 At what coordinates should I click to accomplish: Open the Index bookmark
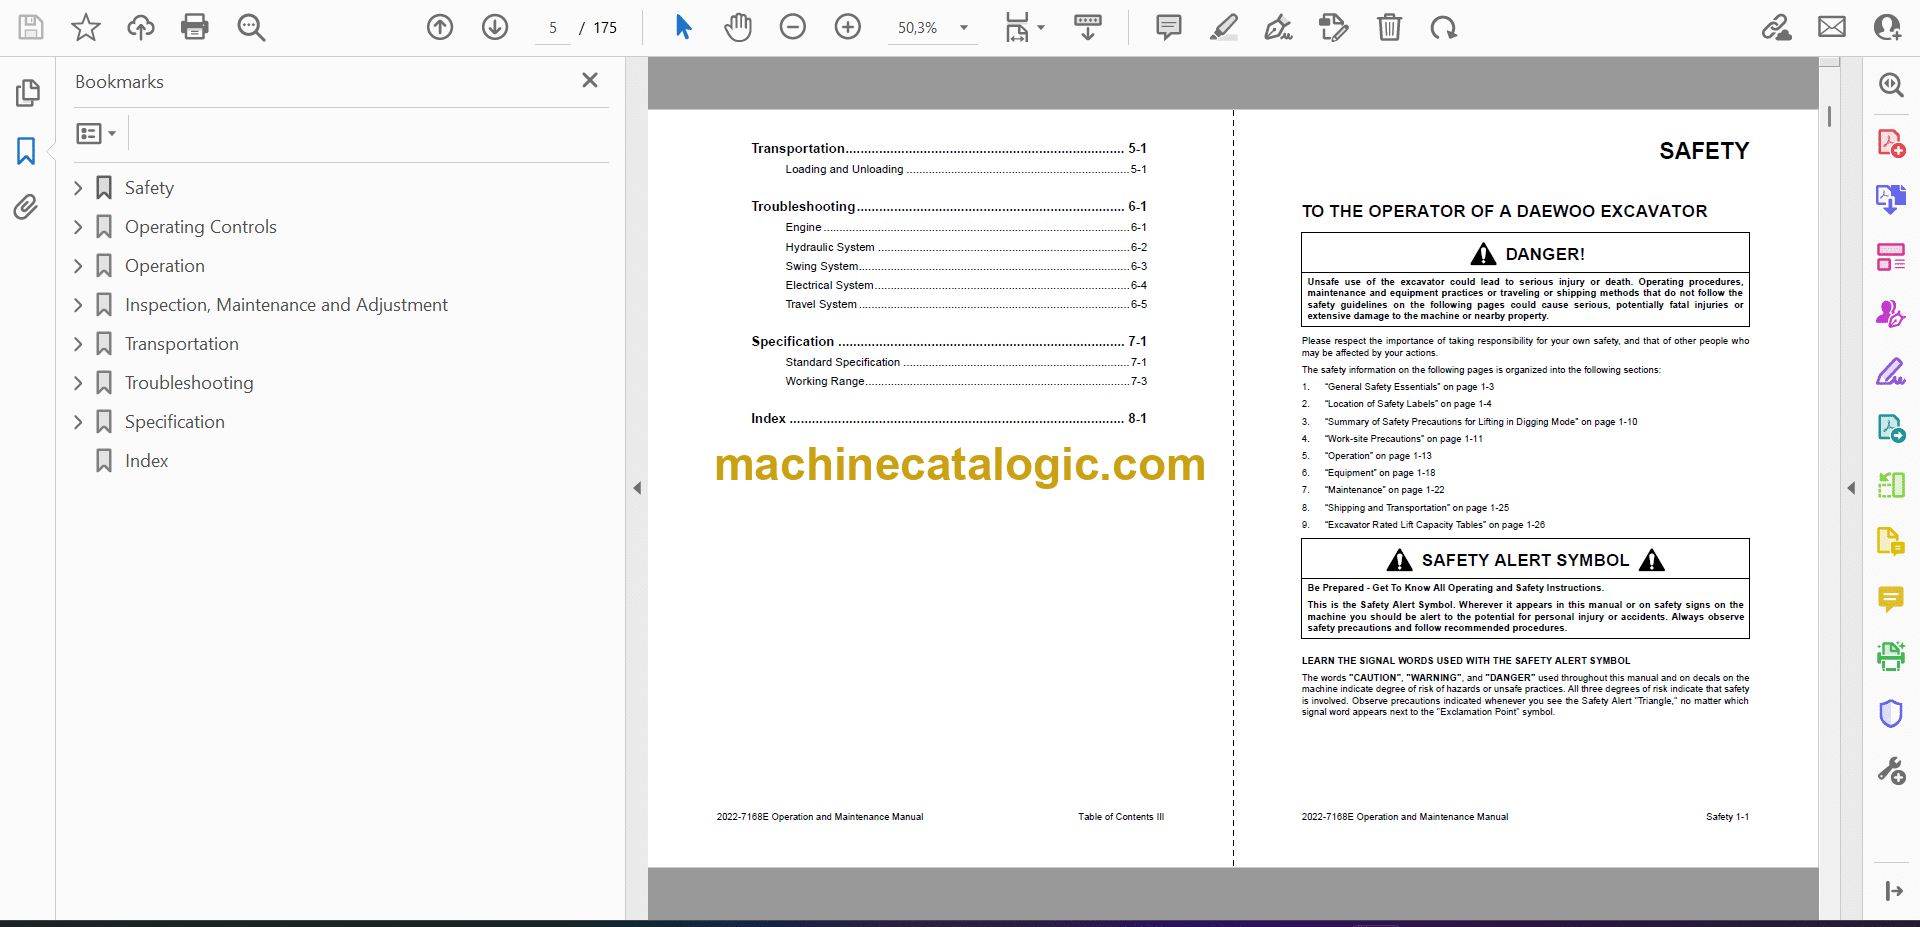coord(146,461)
